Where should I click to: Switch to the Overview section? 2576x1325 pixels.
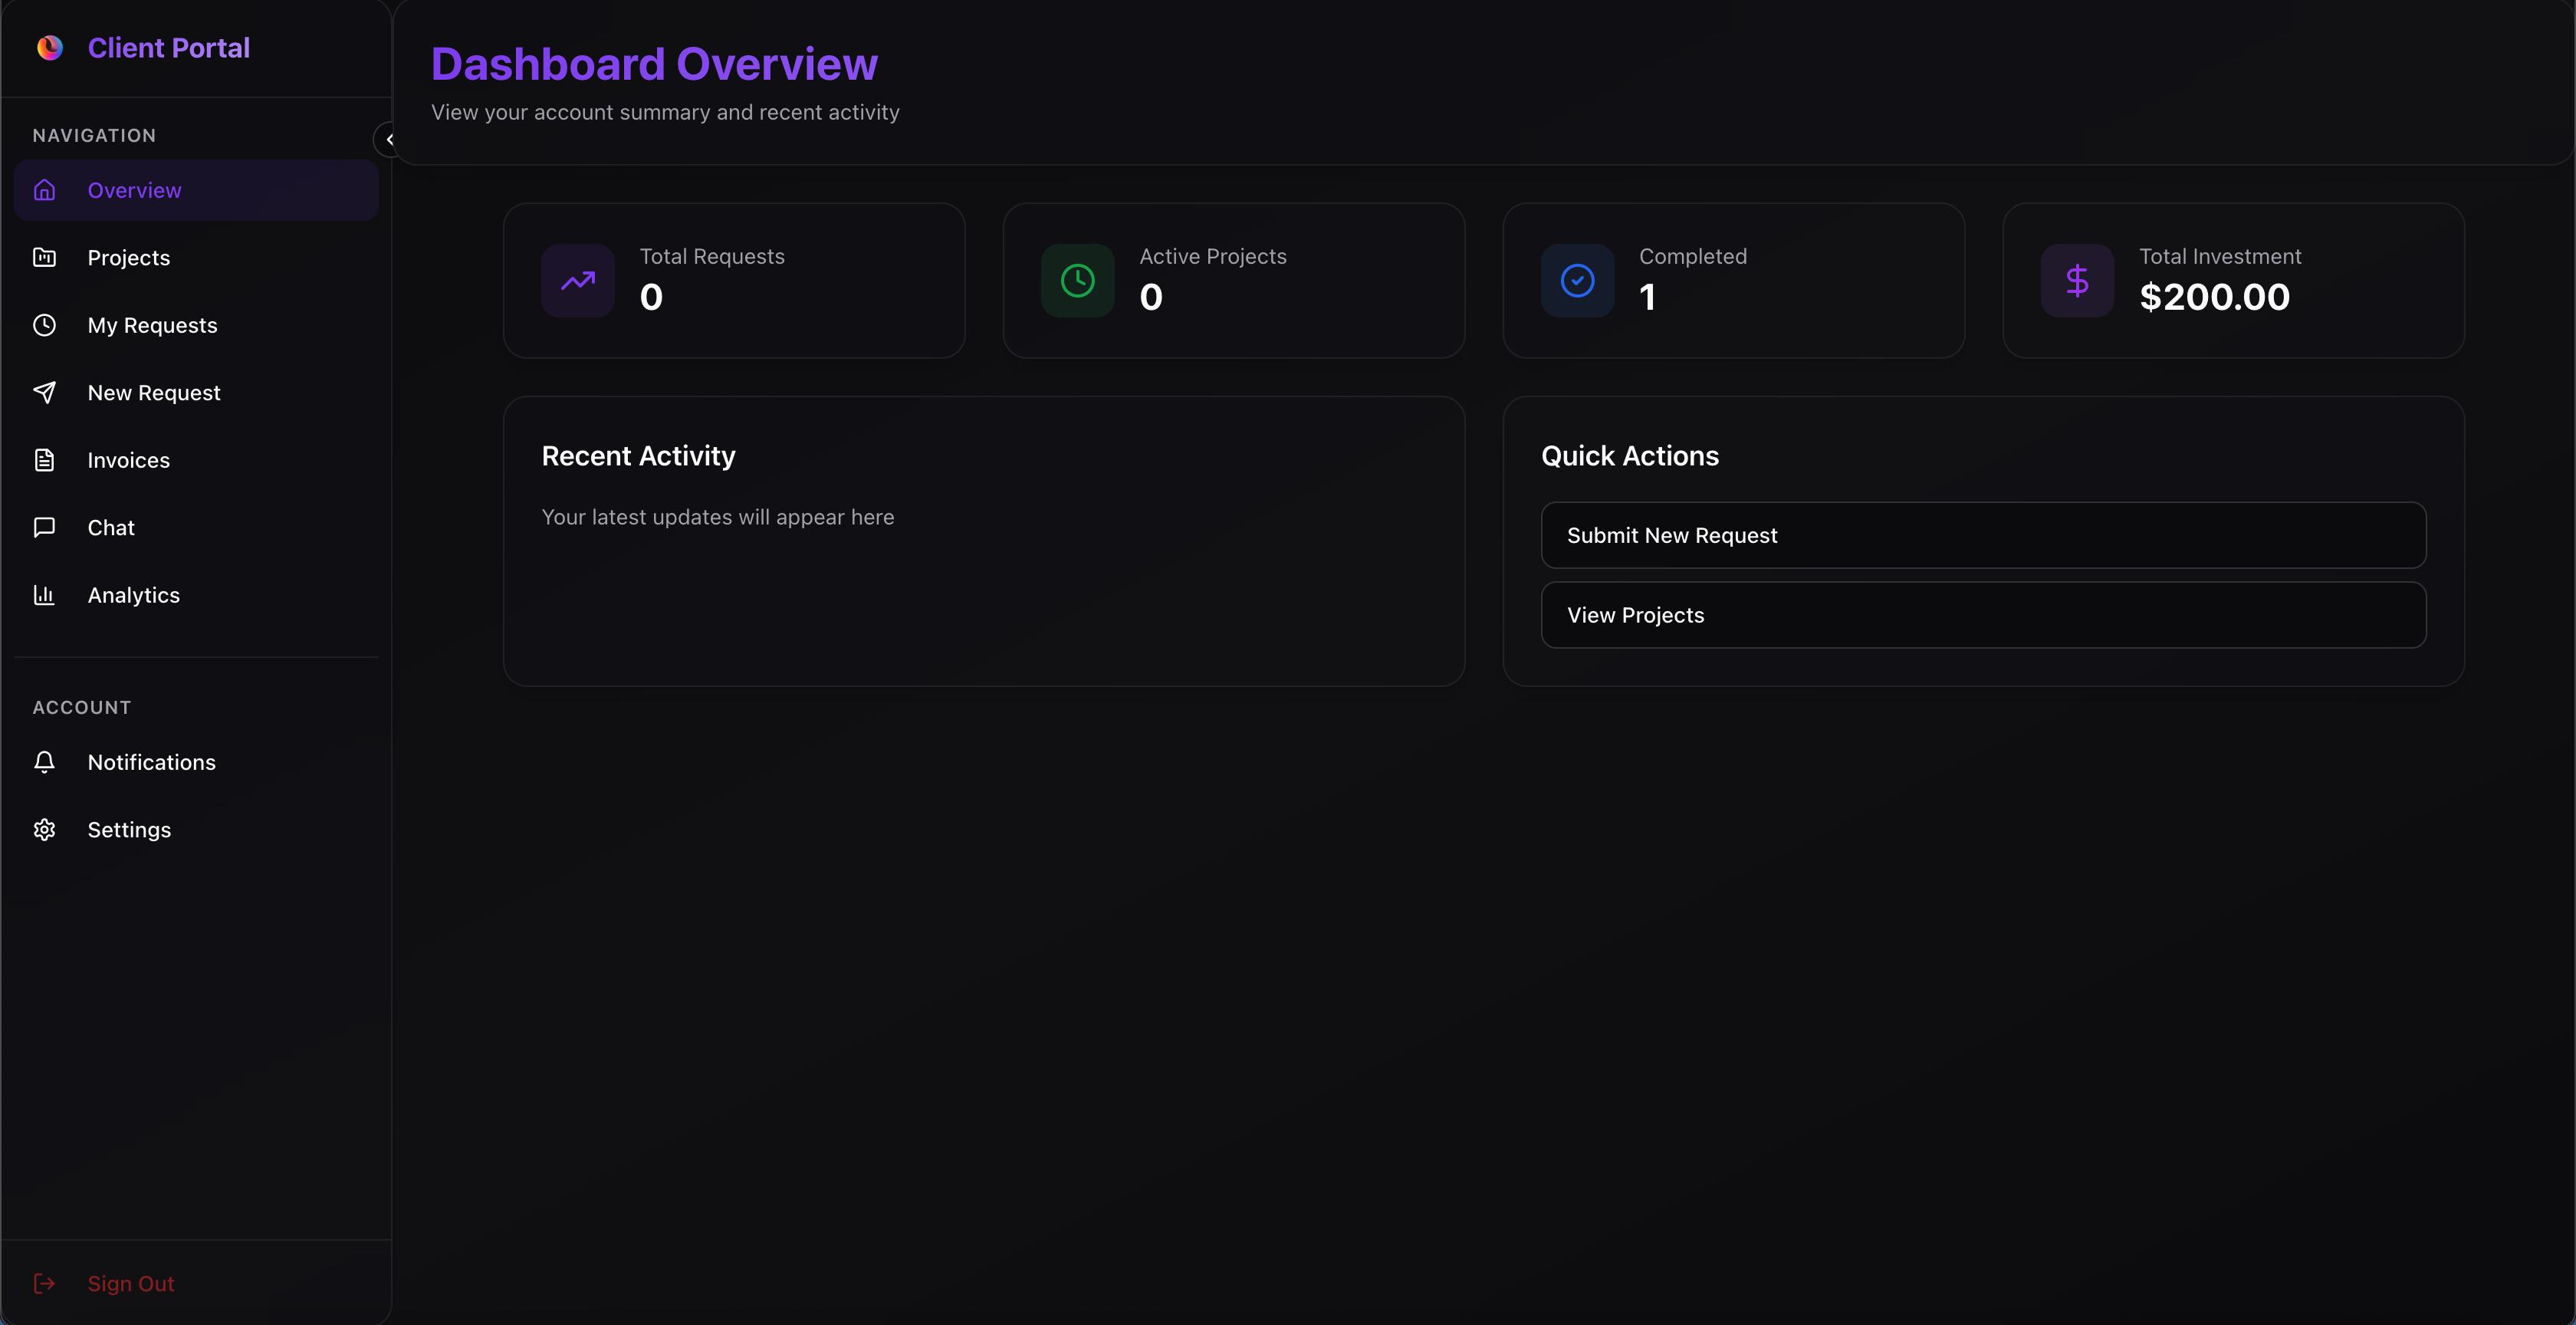[134, 189]
